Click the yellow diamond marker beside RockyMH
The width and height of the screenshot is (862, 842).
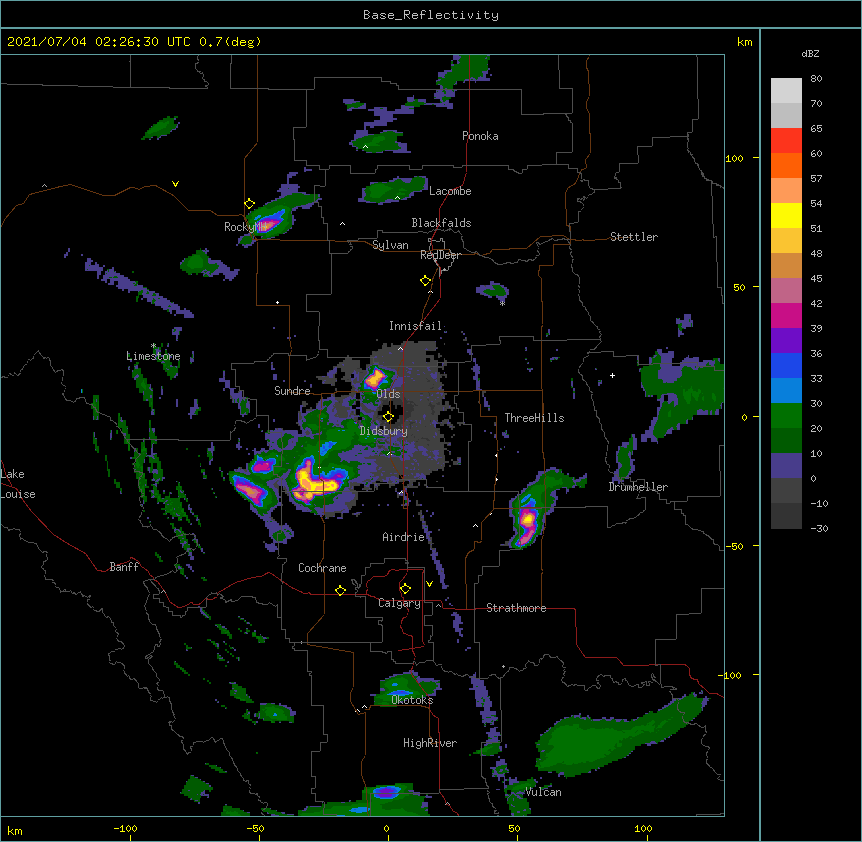coord(249,204)
